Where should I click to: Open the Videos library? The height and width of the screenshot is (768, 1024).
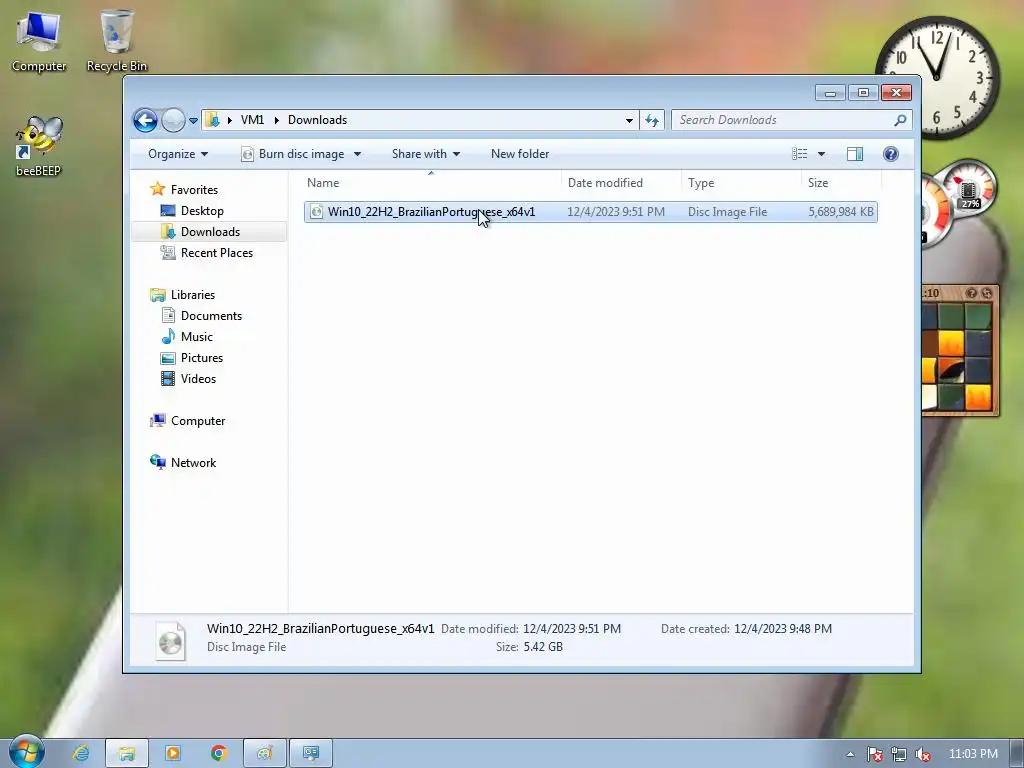click(x=198, y=379)
